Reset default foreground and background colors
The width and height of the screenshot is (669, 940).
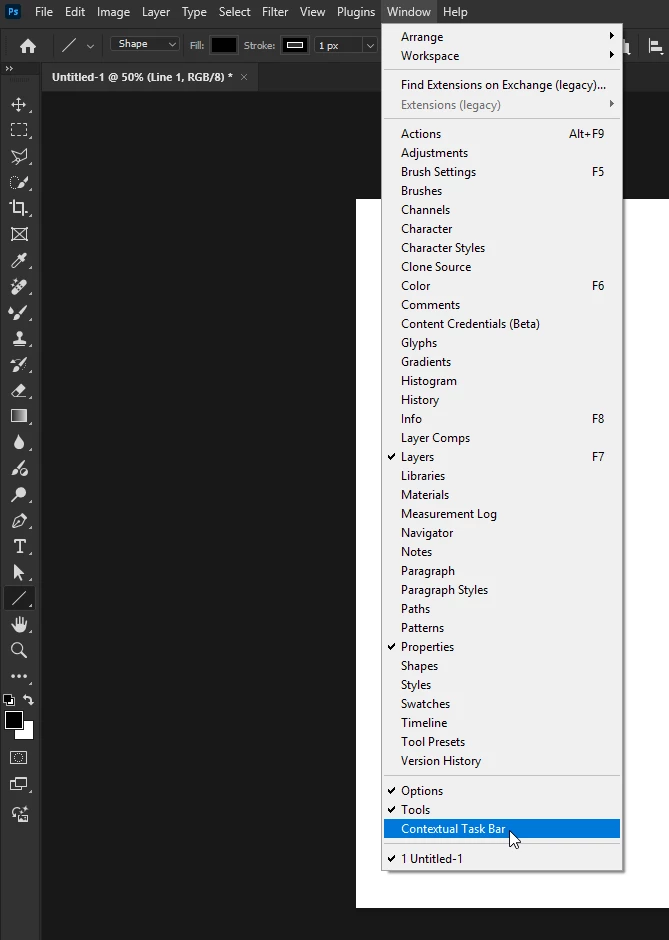point(9,700)
